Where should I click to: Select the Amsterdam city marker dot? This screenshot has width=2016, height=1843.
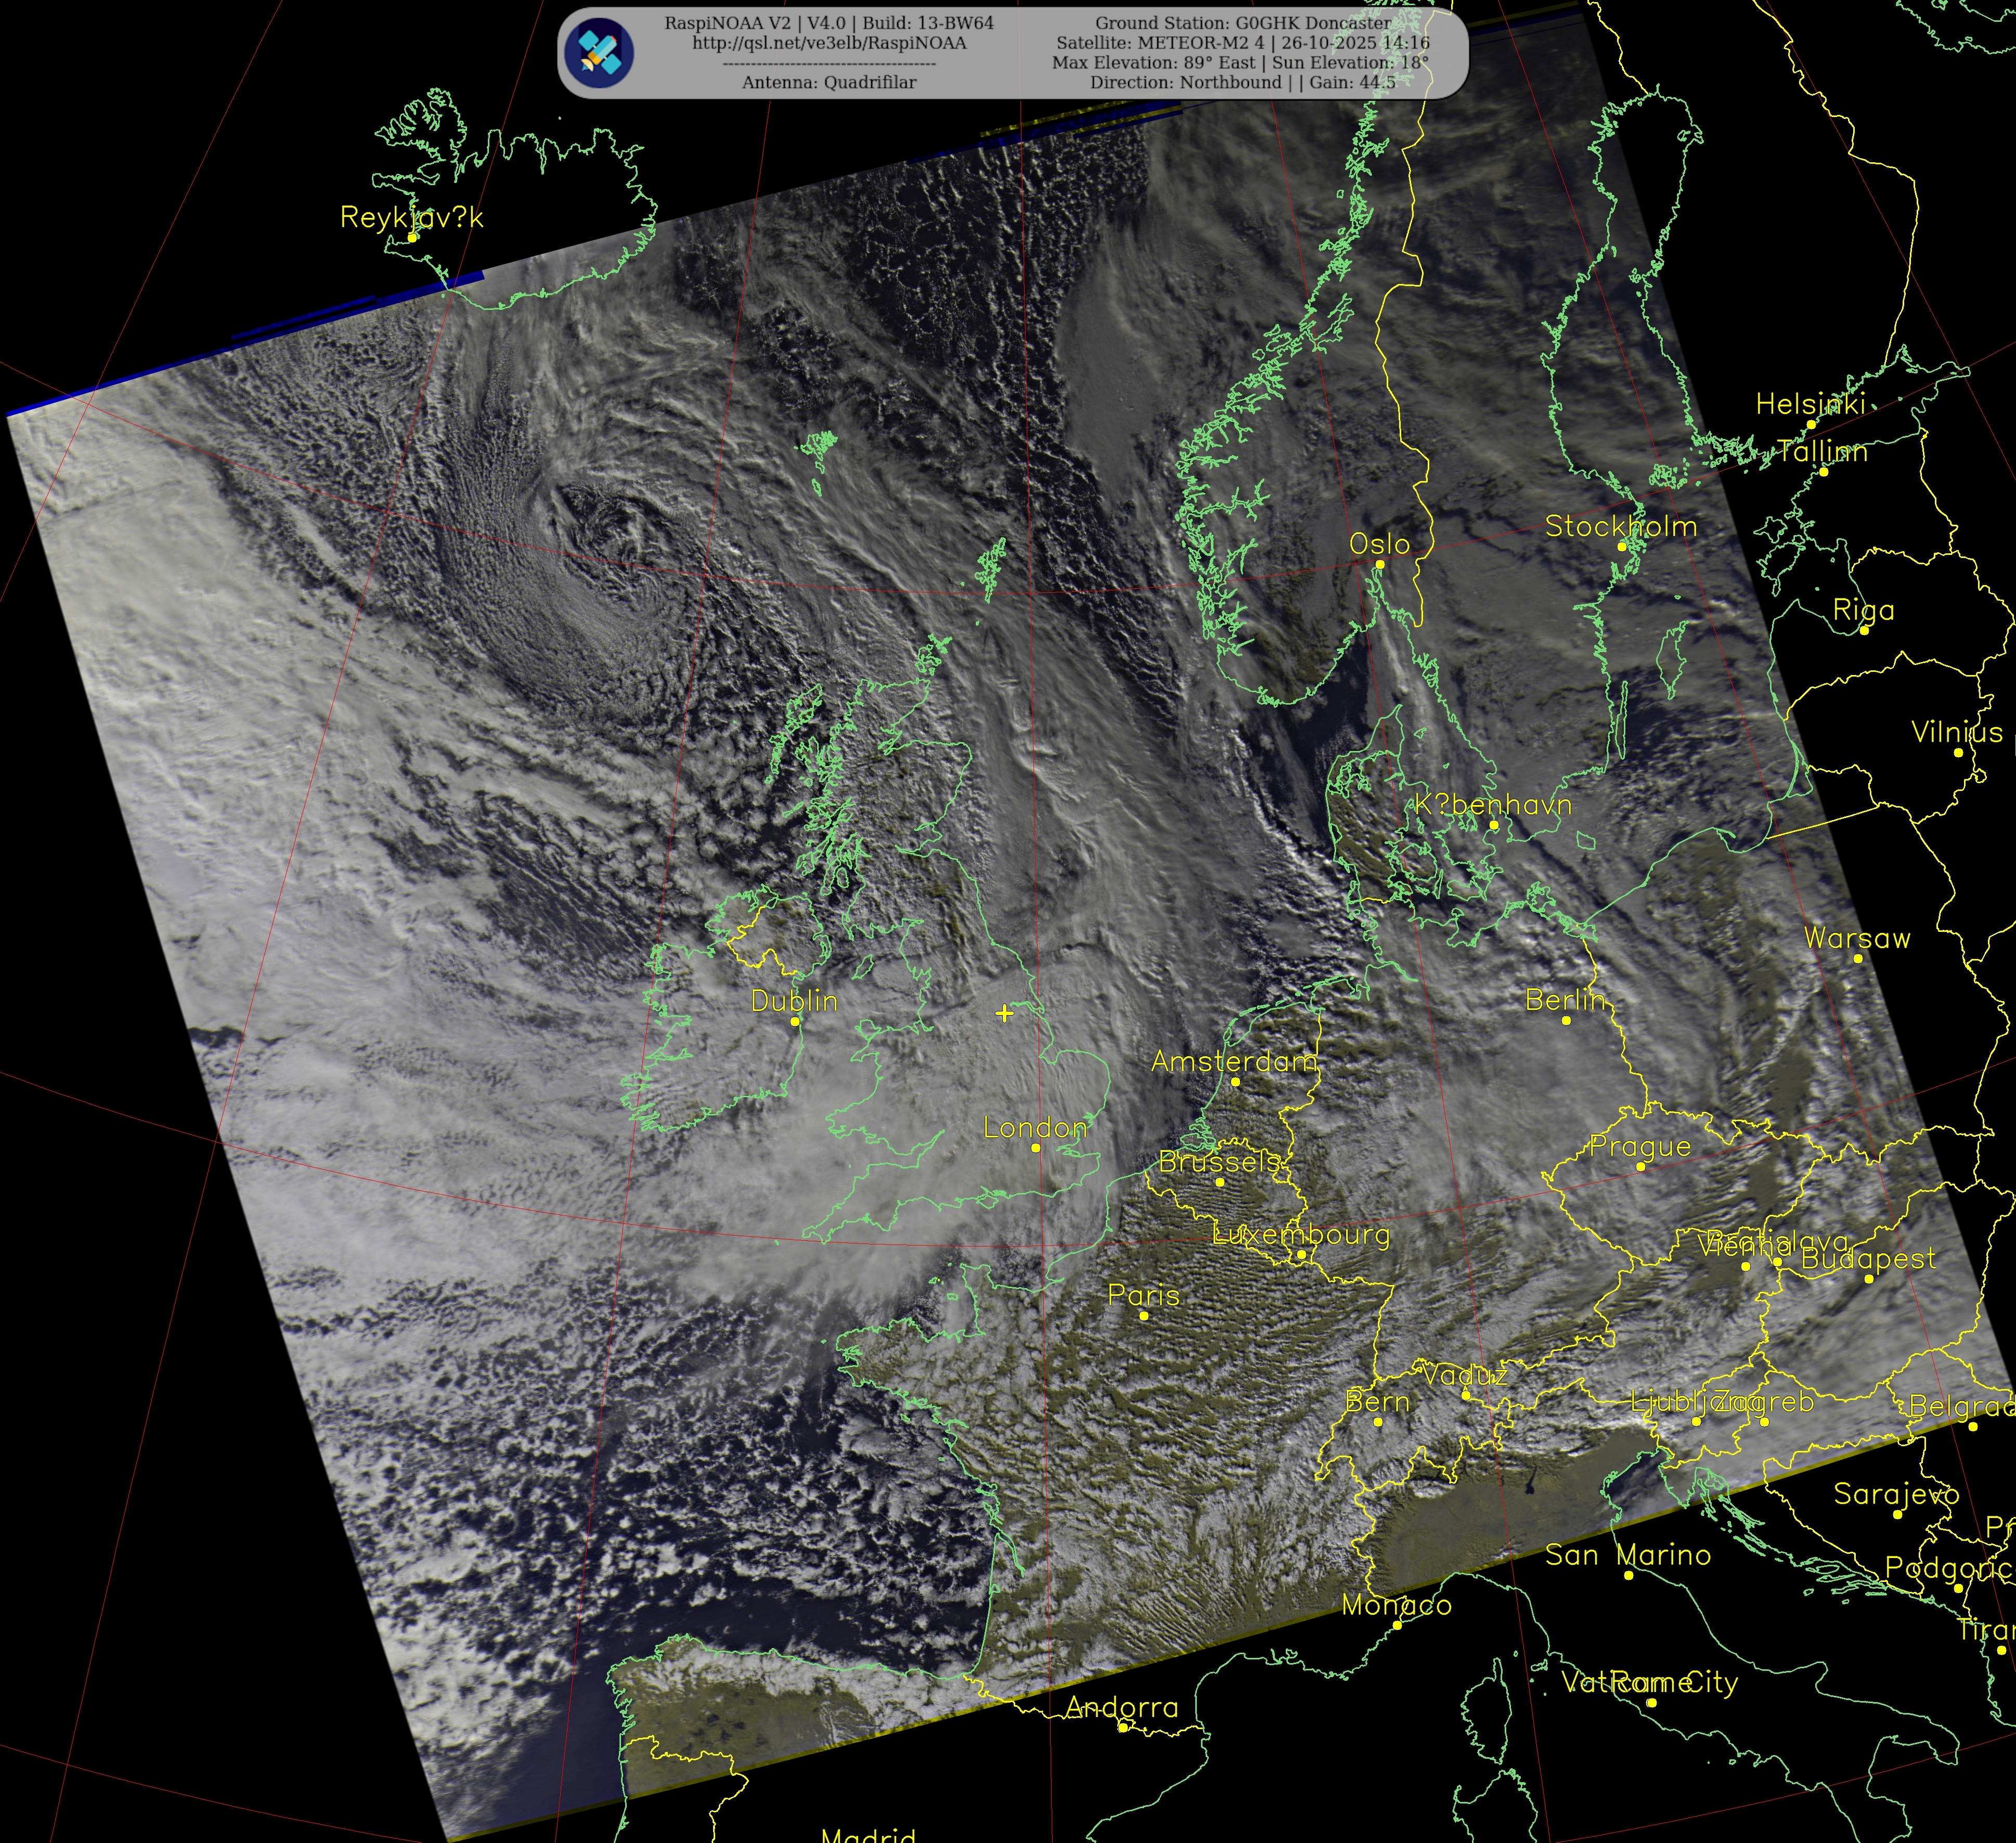tap(1235, 1081)
